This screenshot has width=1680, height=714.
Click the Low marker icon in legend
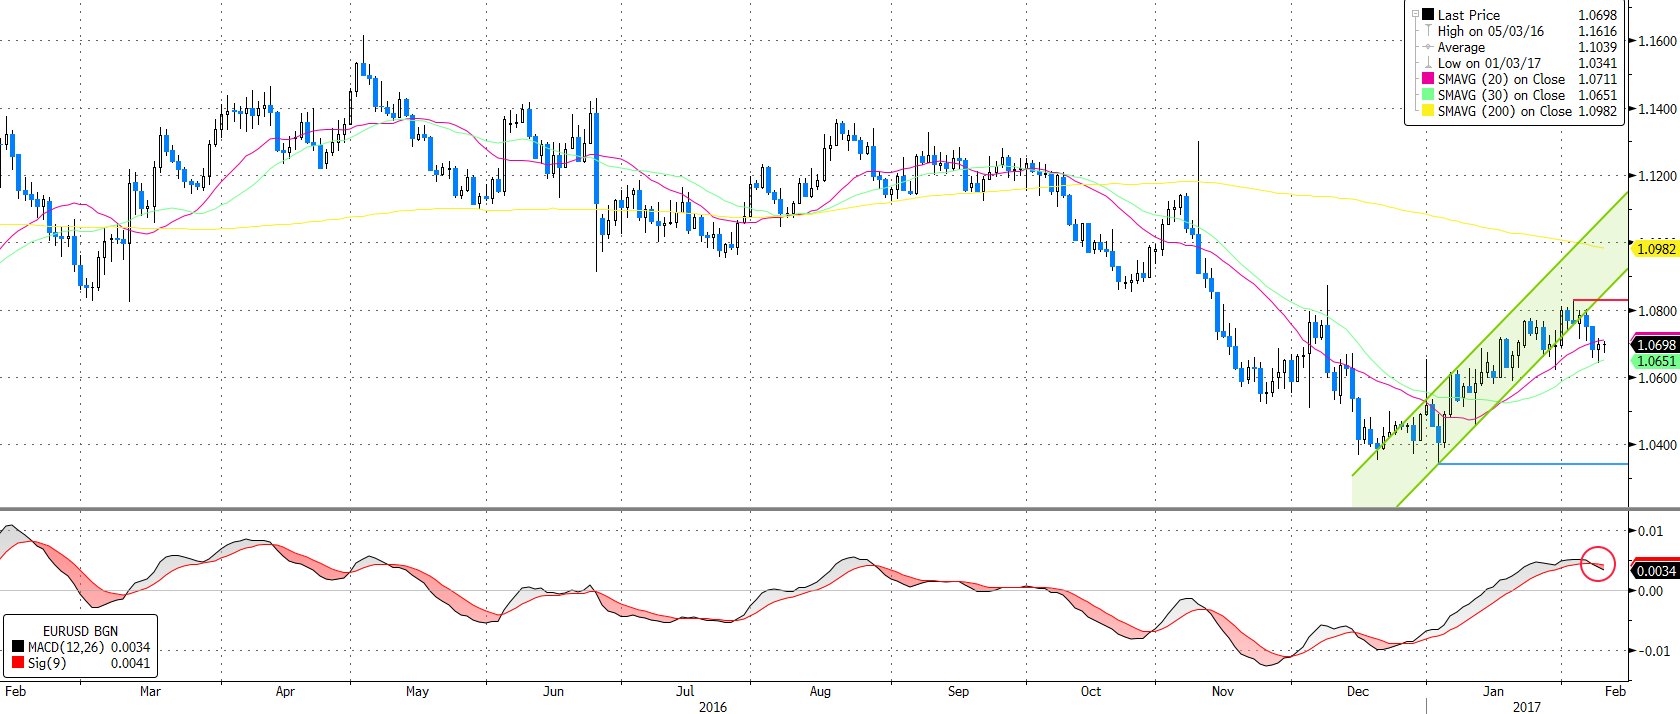click(x=1428, y=63)
